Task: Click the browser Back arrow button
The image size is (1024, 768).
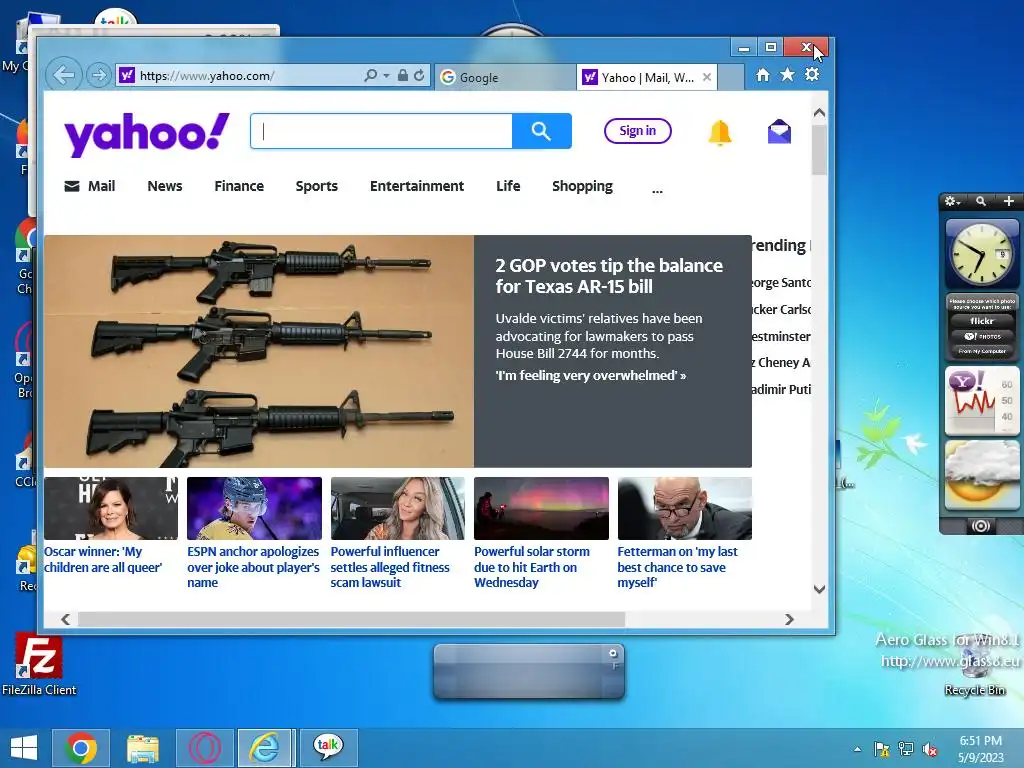Action: [63, 75]
